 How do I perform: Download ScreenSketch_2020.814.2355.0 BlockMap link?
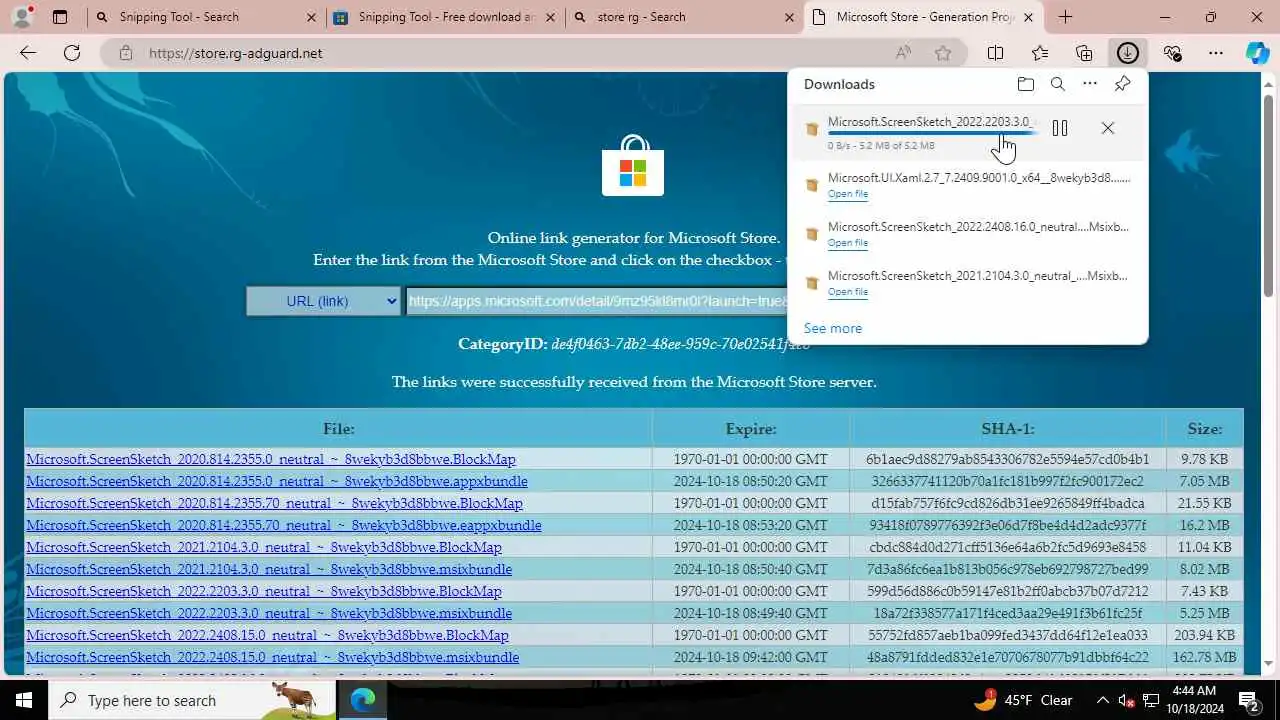coord(271,459)
